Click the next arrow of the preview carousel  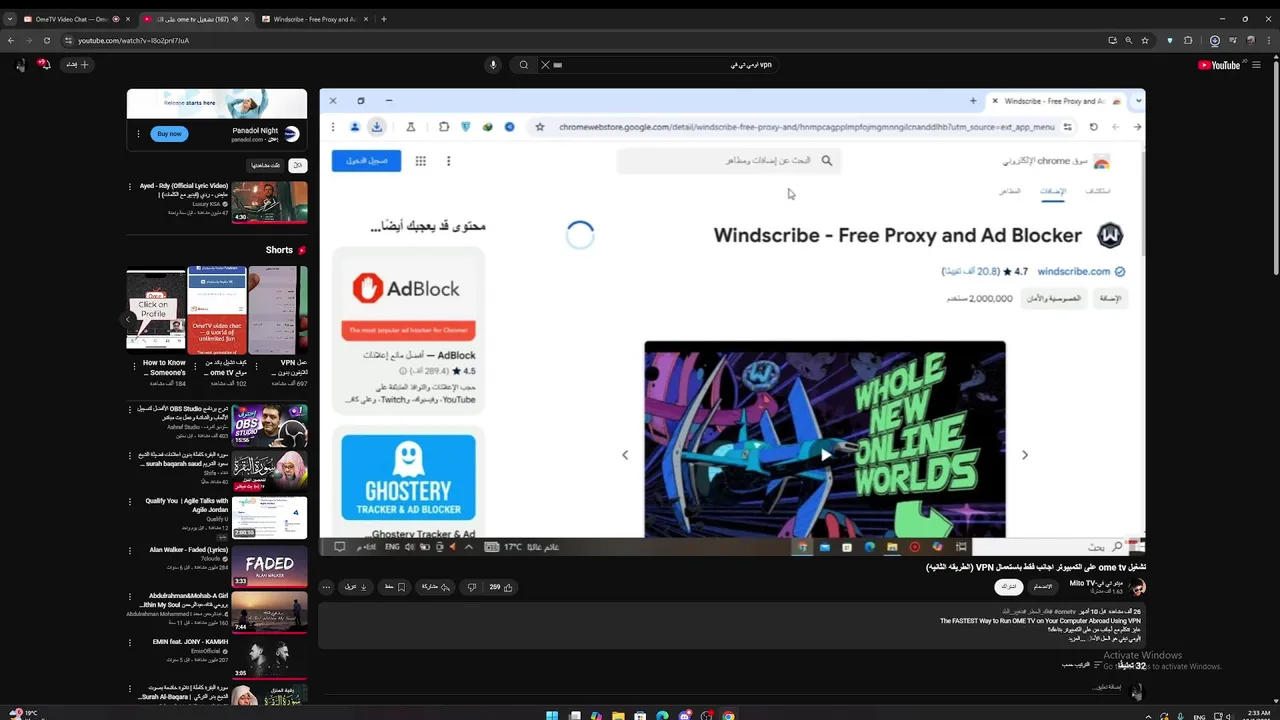1024,455
